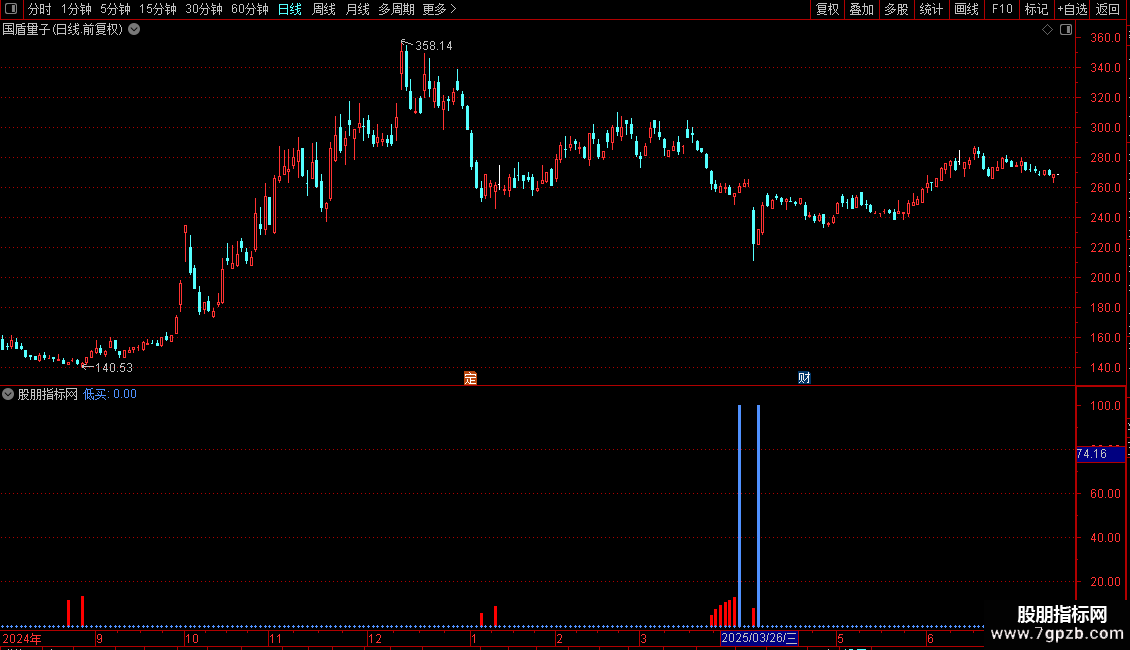The width and height of the screenshot is (1130, 650).
Task: Click the 财 financial report marker
Action: click(x=804, y=378)
